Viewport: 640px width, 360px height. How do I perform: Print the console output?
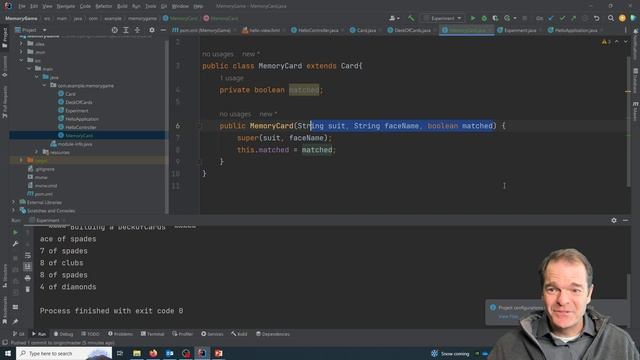click(27, 278)
